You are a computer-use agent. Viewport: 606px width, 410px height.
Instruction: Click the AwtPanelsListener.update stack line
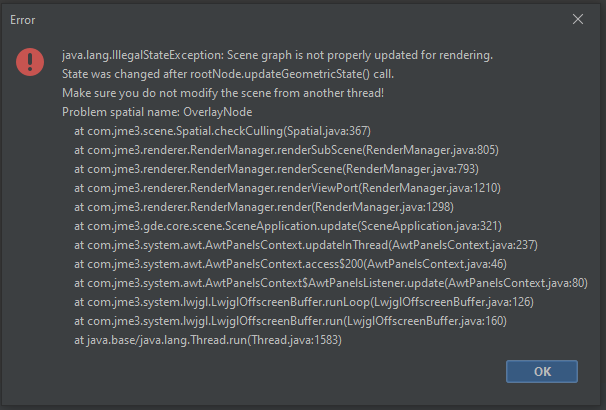(331, 283)
